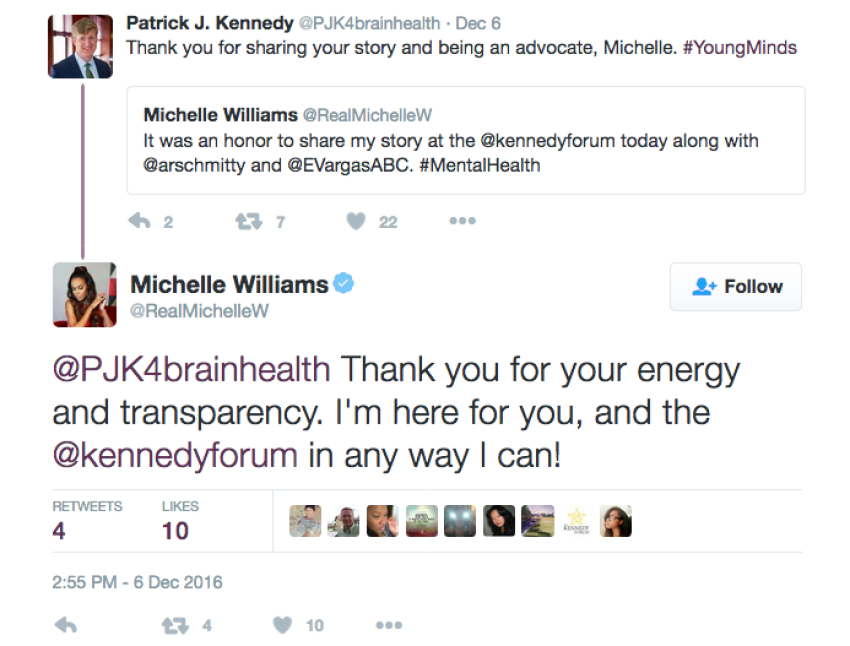This screenshot has width=850, height=646.
Task: Reply to Patrick Kennedy's tweet
Action: [x=140, y=222]
